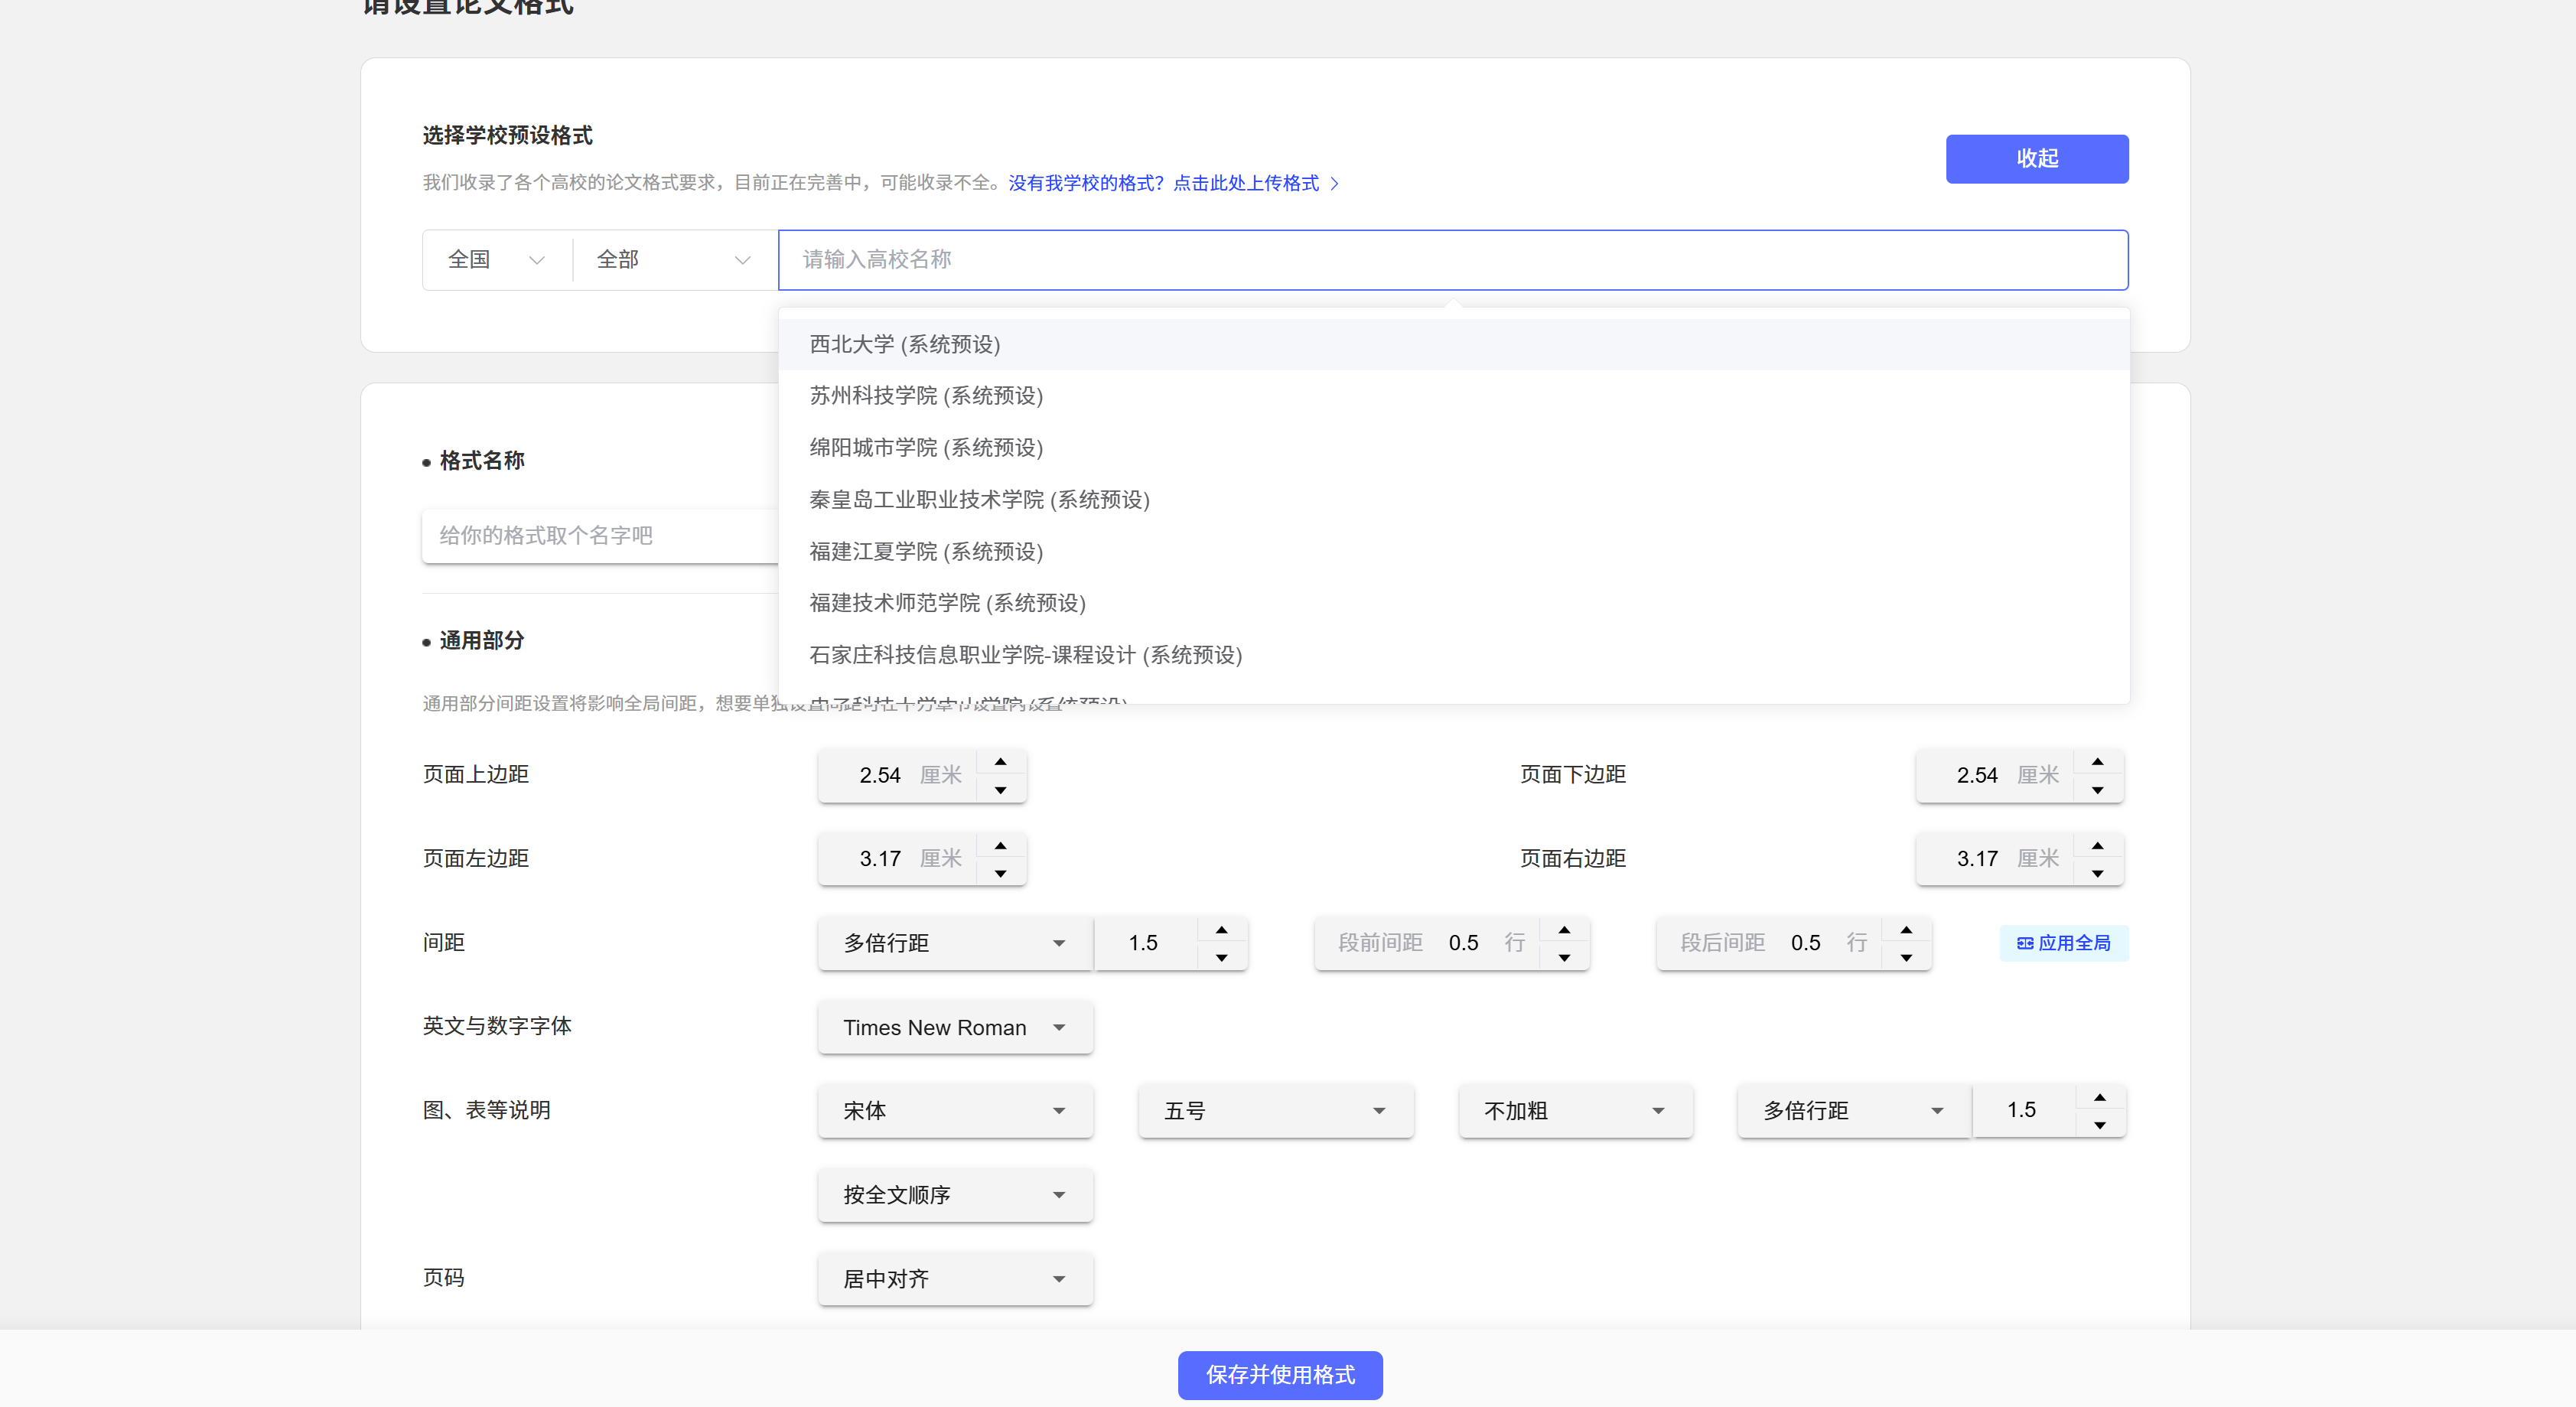Open the 五号 font size dropdown
The height and width of the screenshot is (1407, 2576).
pos(1275,1111)
